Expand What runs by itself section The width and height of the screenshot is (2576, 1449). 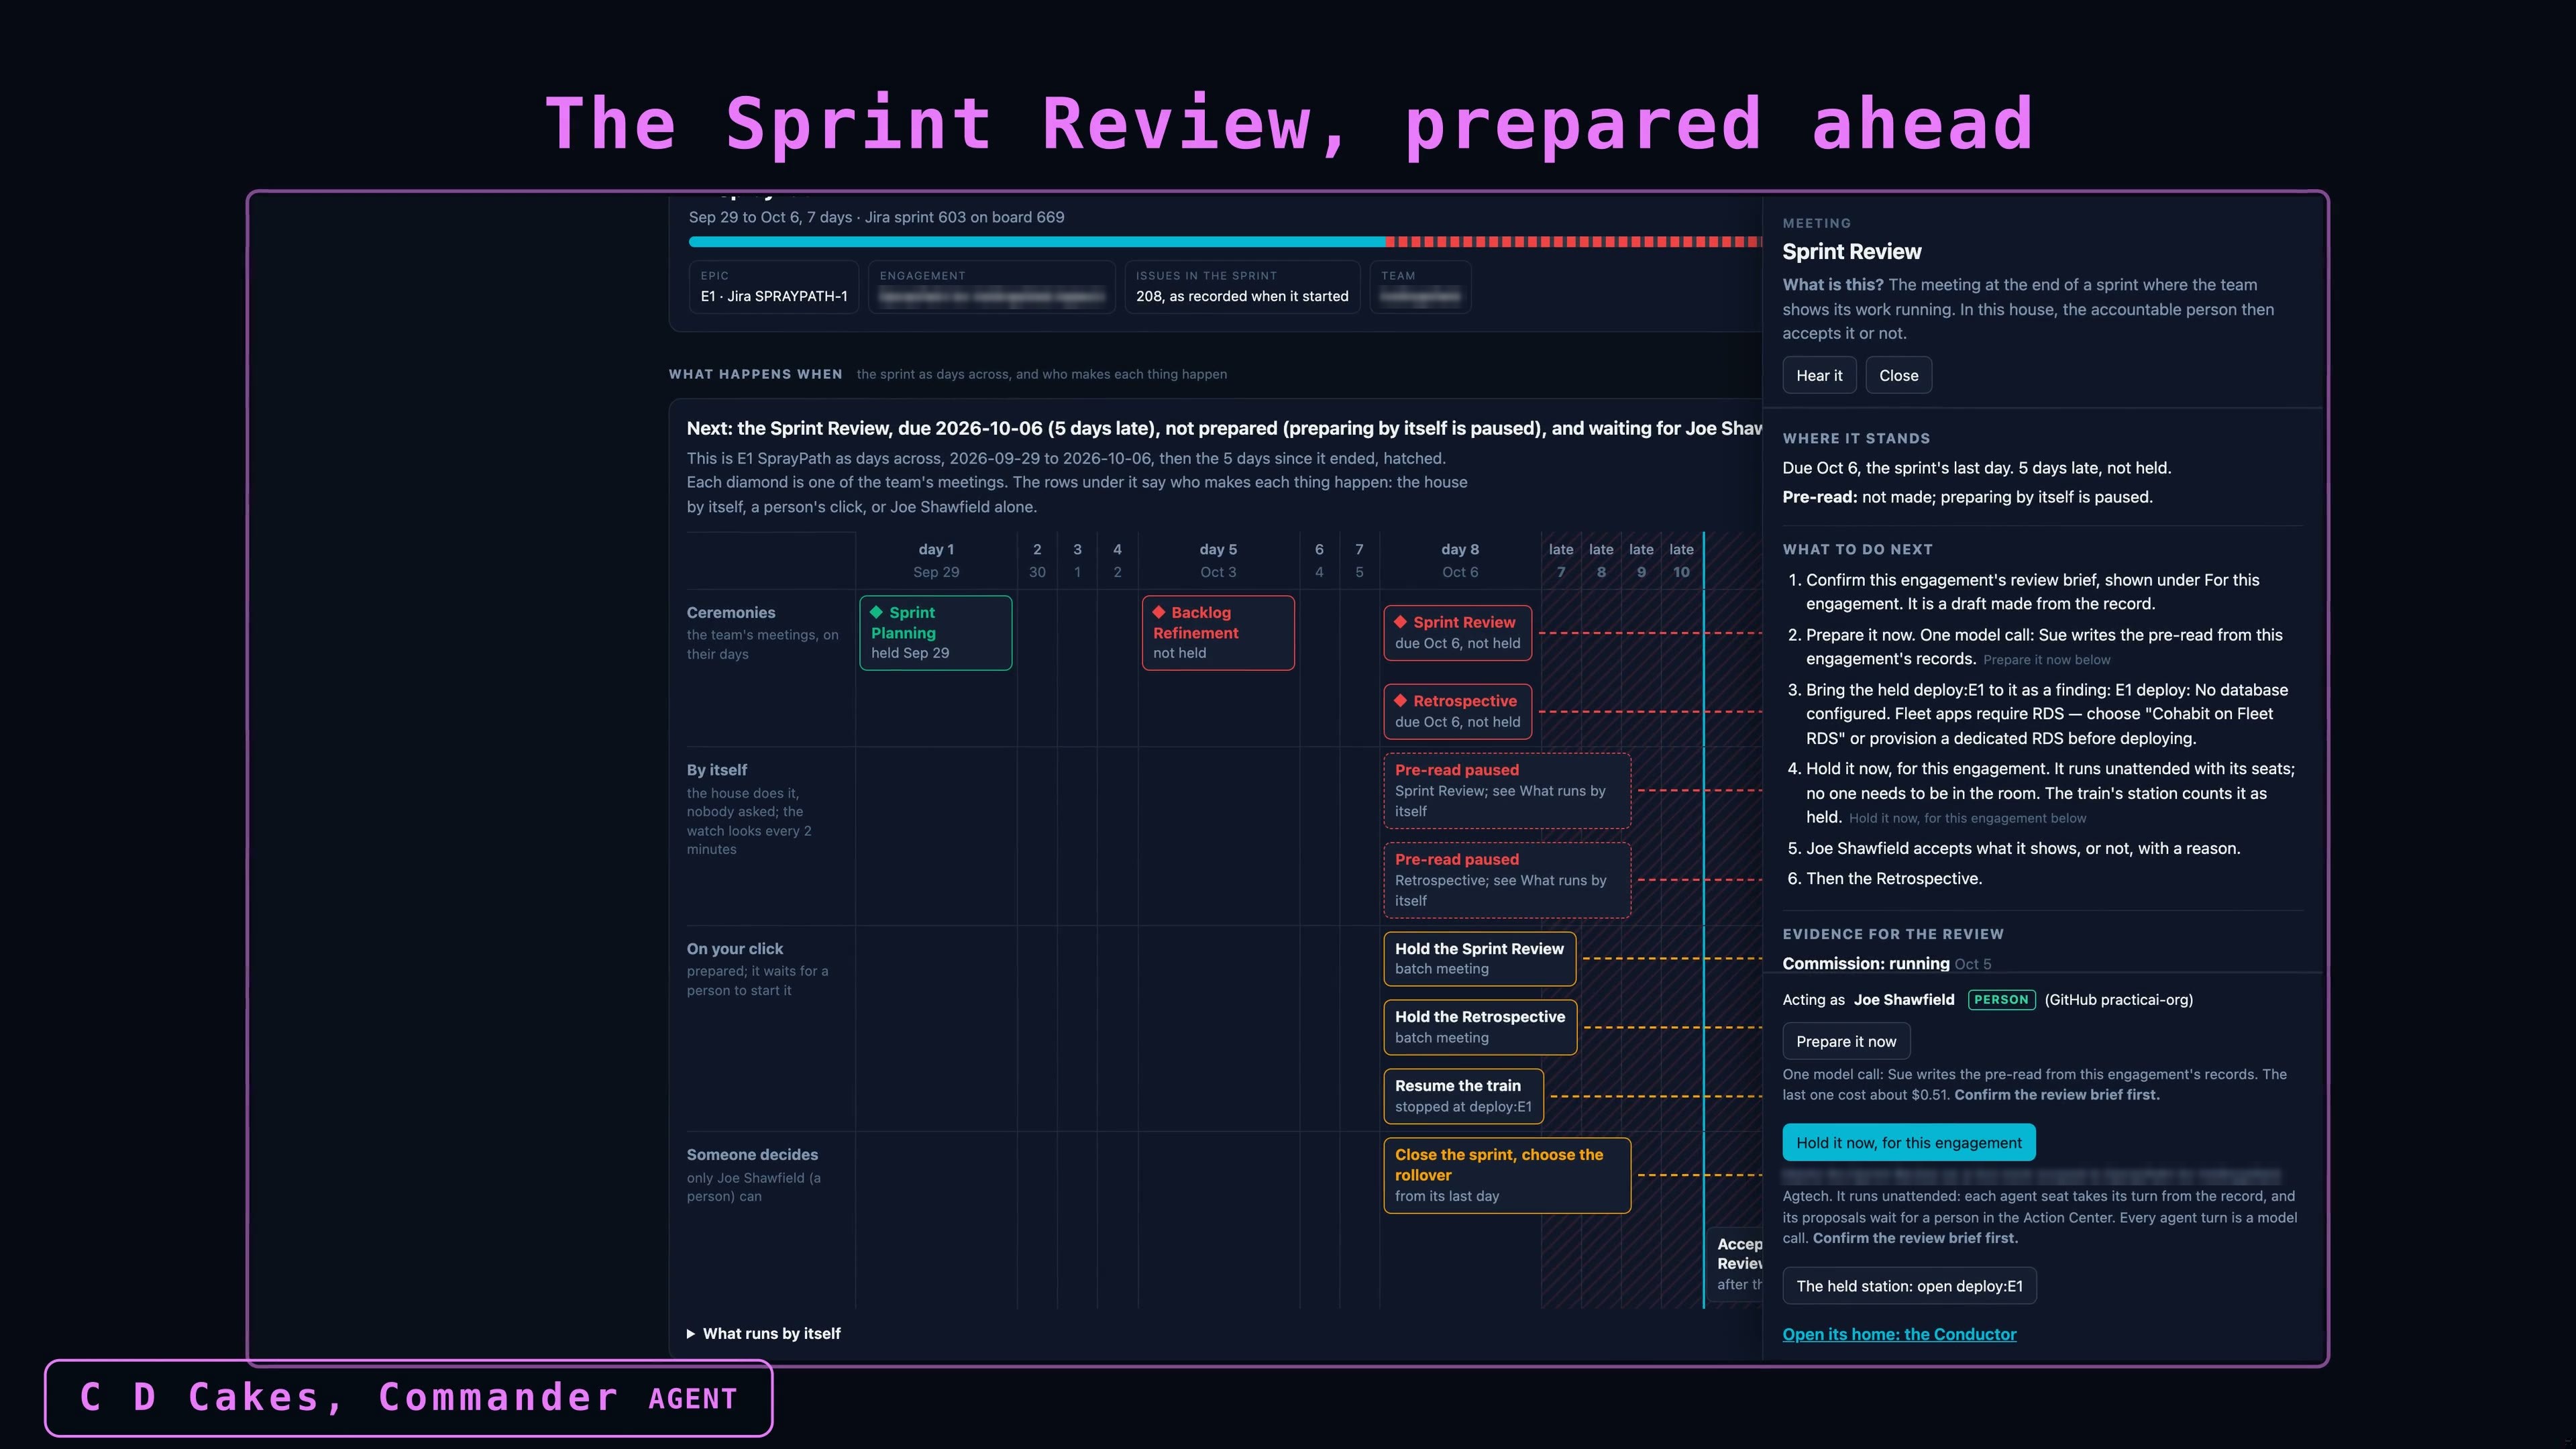click(764, 1333)
